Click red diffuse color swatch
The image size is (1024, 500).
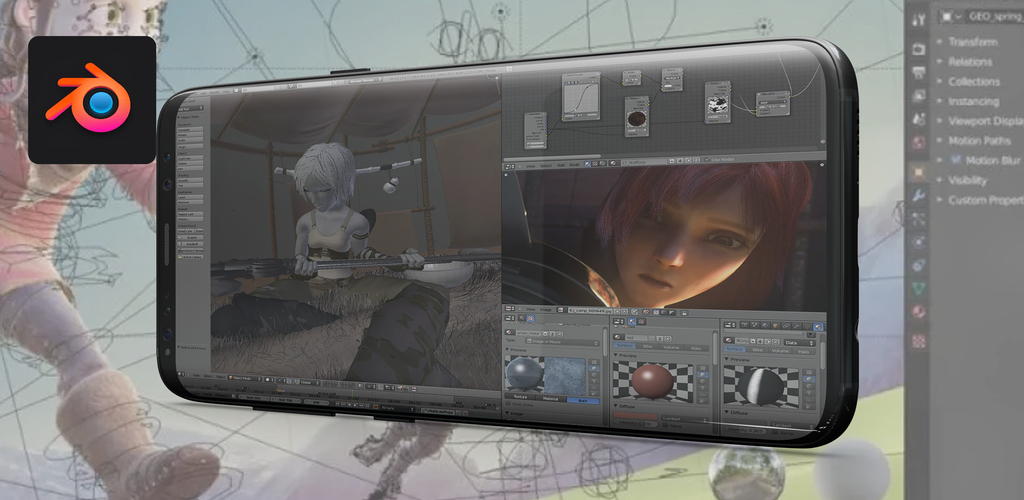(x=635, y=416)
